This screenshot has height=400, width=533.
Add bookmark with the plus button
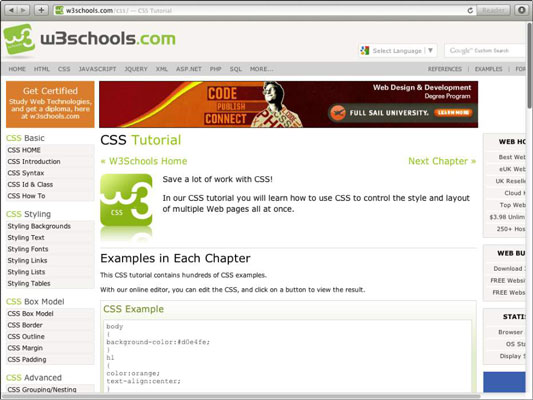click(41, 10)
